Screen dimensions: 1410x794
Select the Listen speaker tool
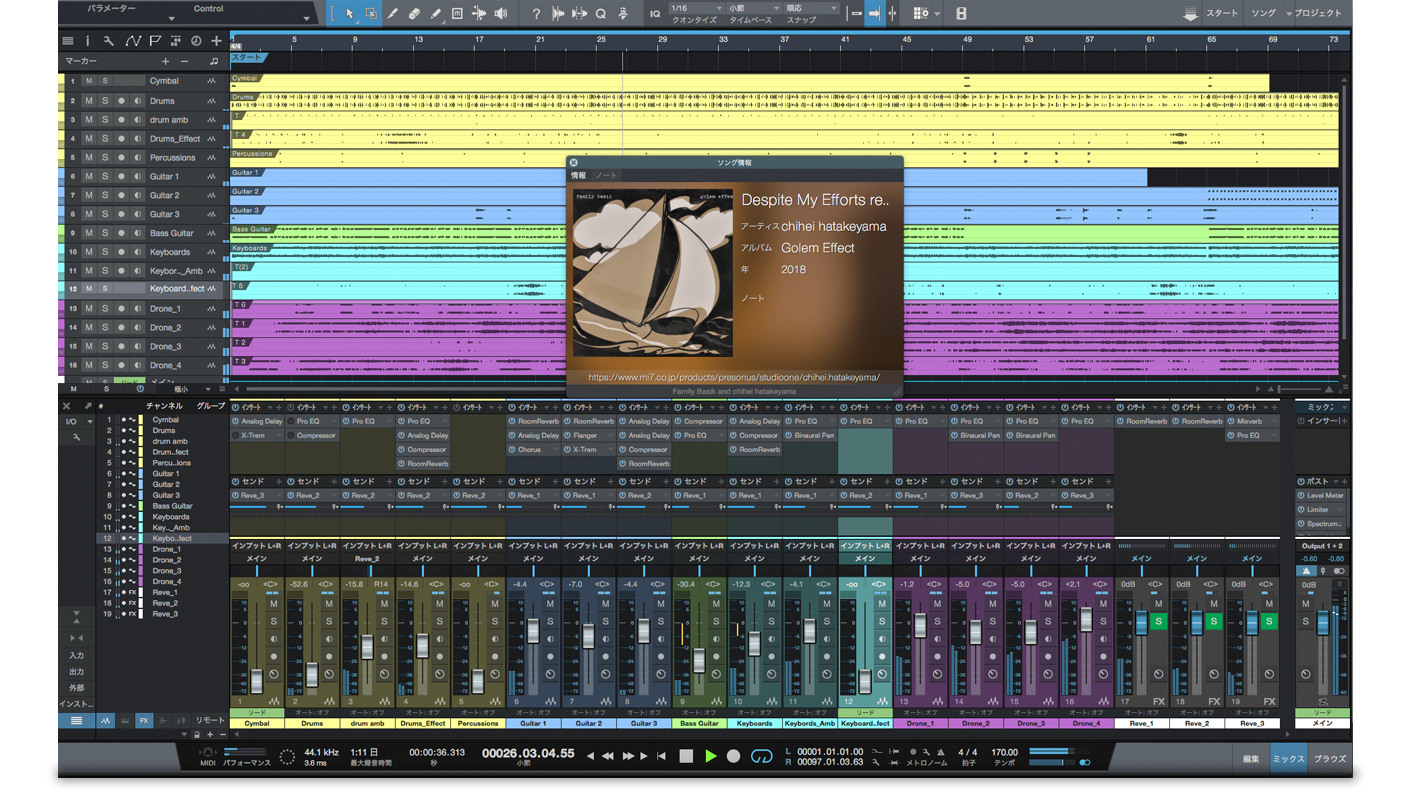point(500,14)
